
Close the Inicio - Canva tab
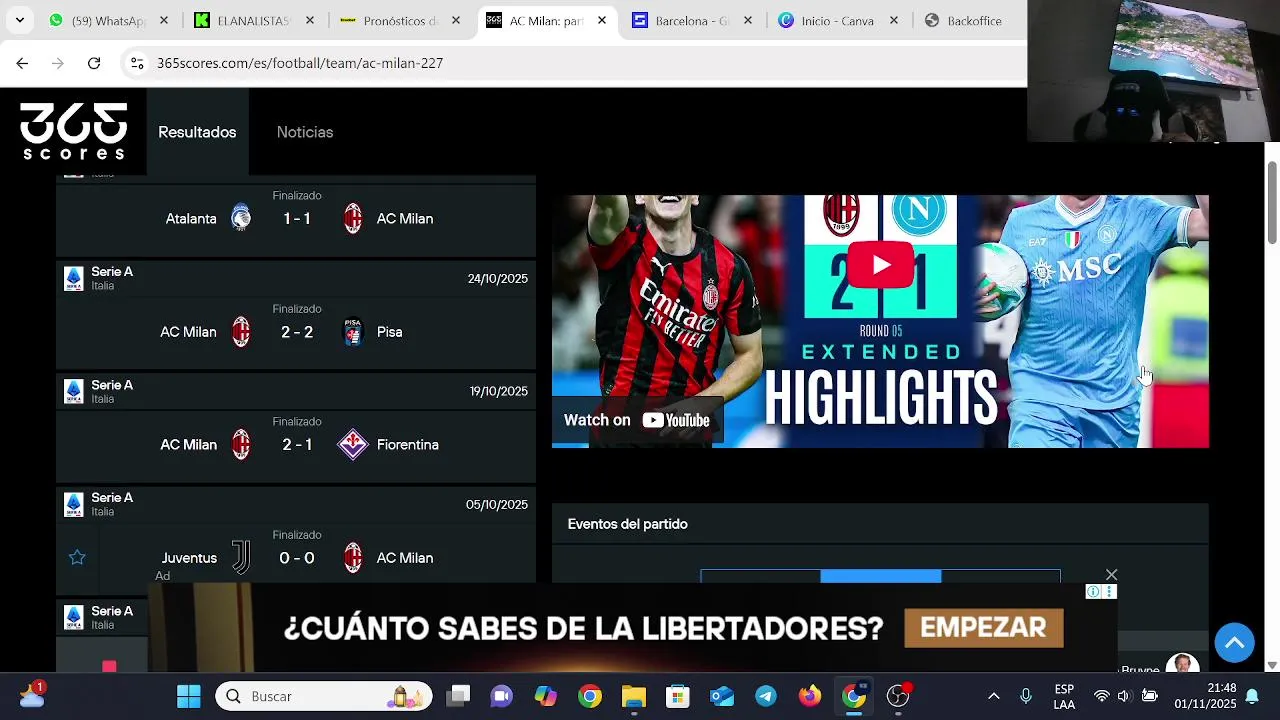893,20
